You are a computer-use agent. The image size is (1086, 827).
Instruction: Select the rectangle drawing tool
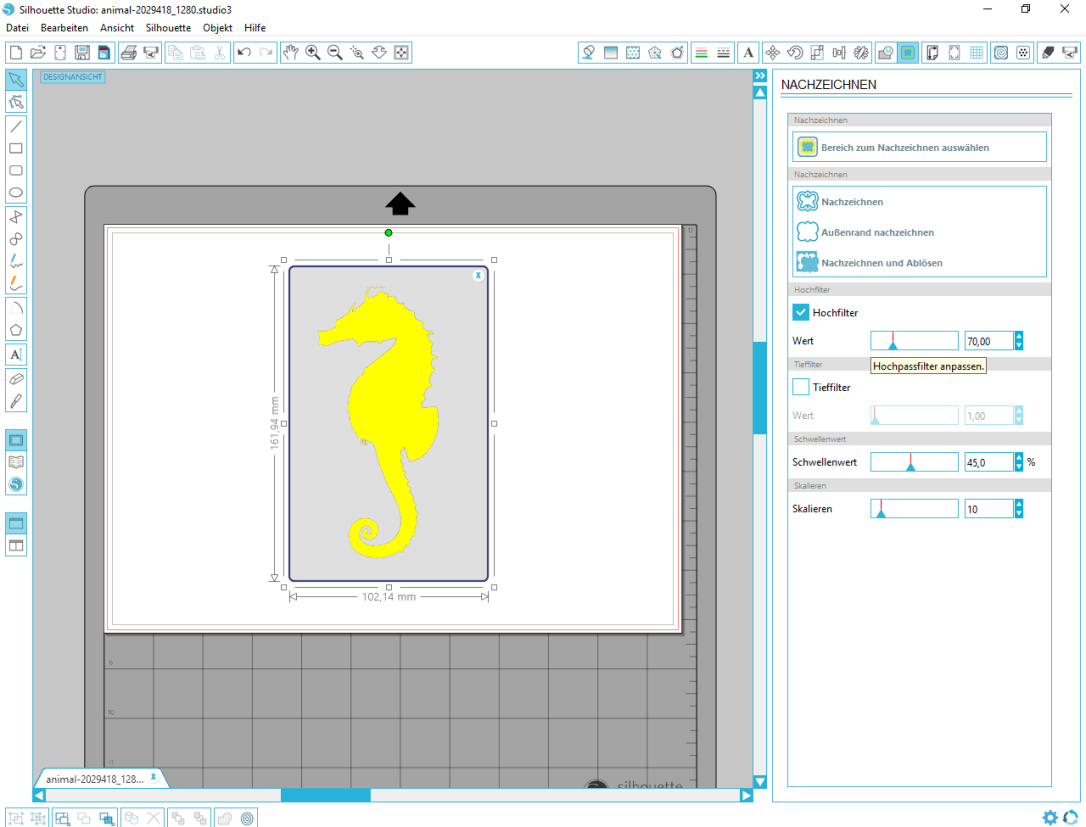[16, 148]
